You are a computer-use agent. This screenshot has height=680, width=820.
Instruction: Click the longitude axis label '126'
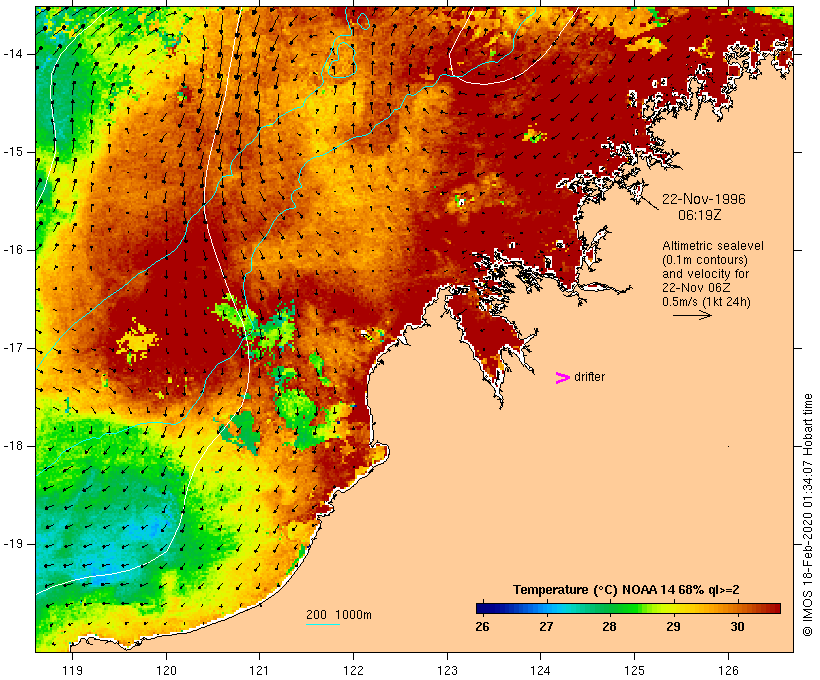click(728, 670)
